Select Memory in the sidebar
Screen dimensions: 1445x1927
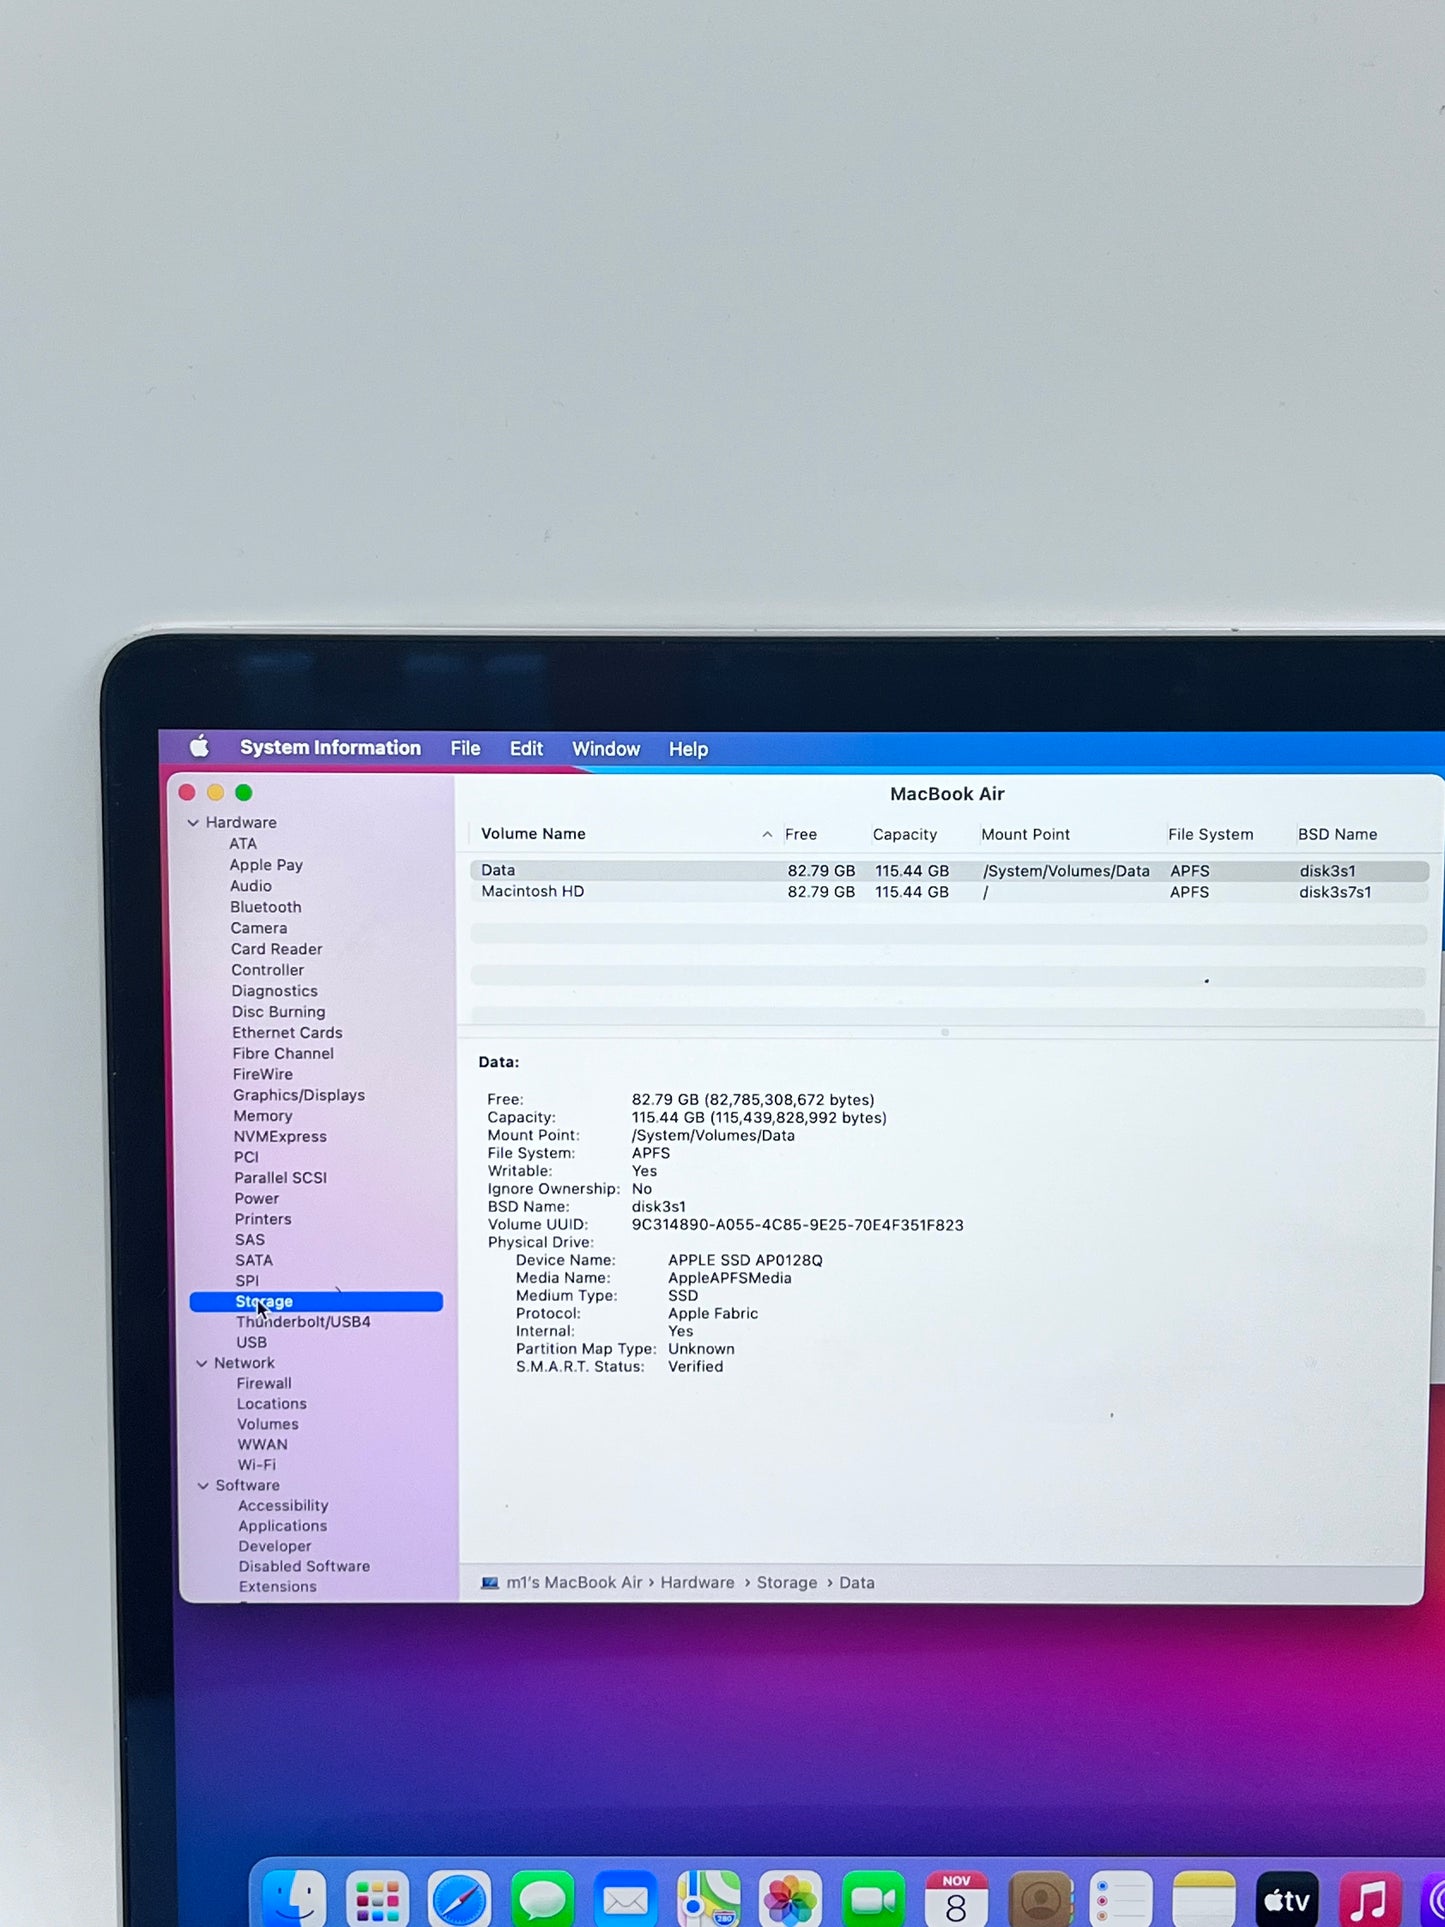point(263,1116)
